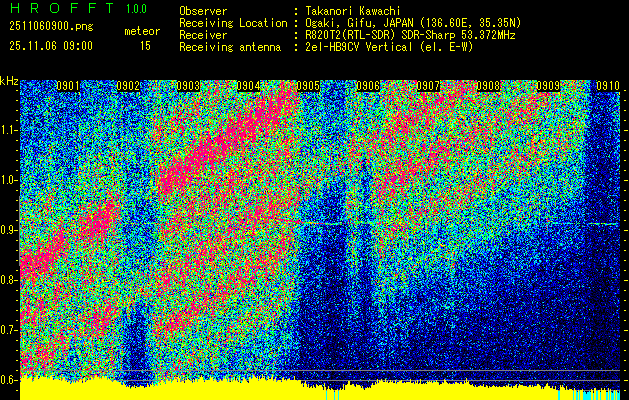
Task: Click the 0905 time marker
Action: click(x=308, y=86)
